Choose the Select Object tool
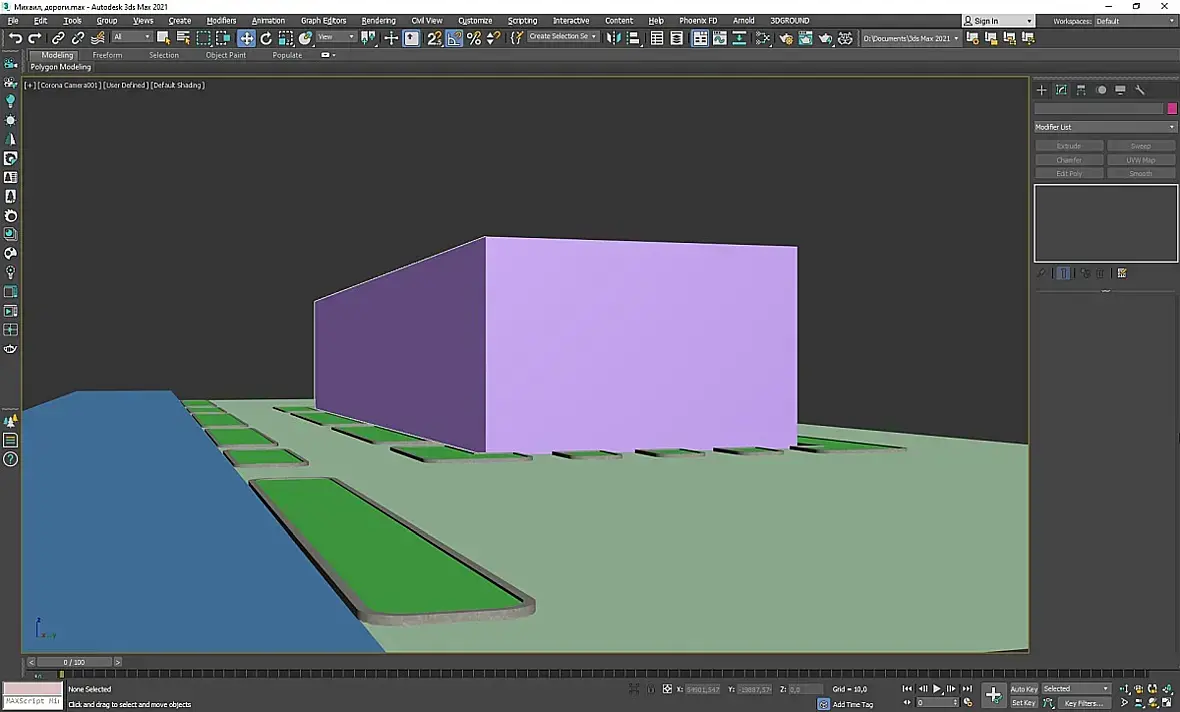 tap(163, 38)
